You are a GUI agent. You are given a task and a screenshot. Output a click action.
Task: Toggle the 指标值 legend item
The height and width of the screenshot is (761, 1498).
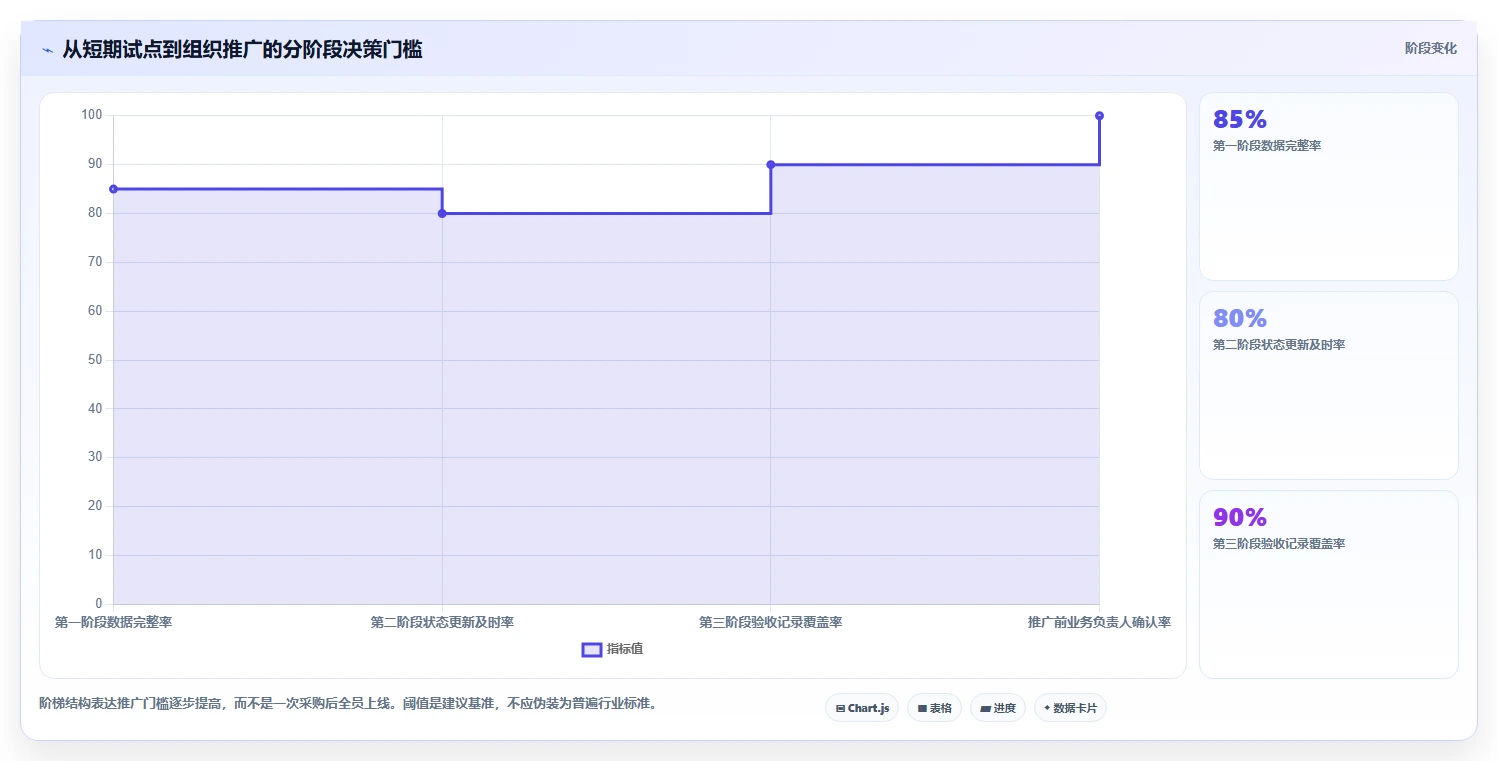pos(613,649)
